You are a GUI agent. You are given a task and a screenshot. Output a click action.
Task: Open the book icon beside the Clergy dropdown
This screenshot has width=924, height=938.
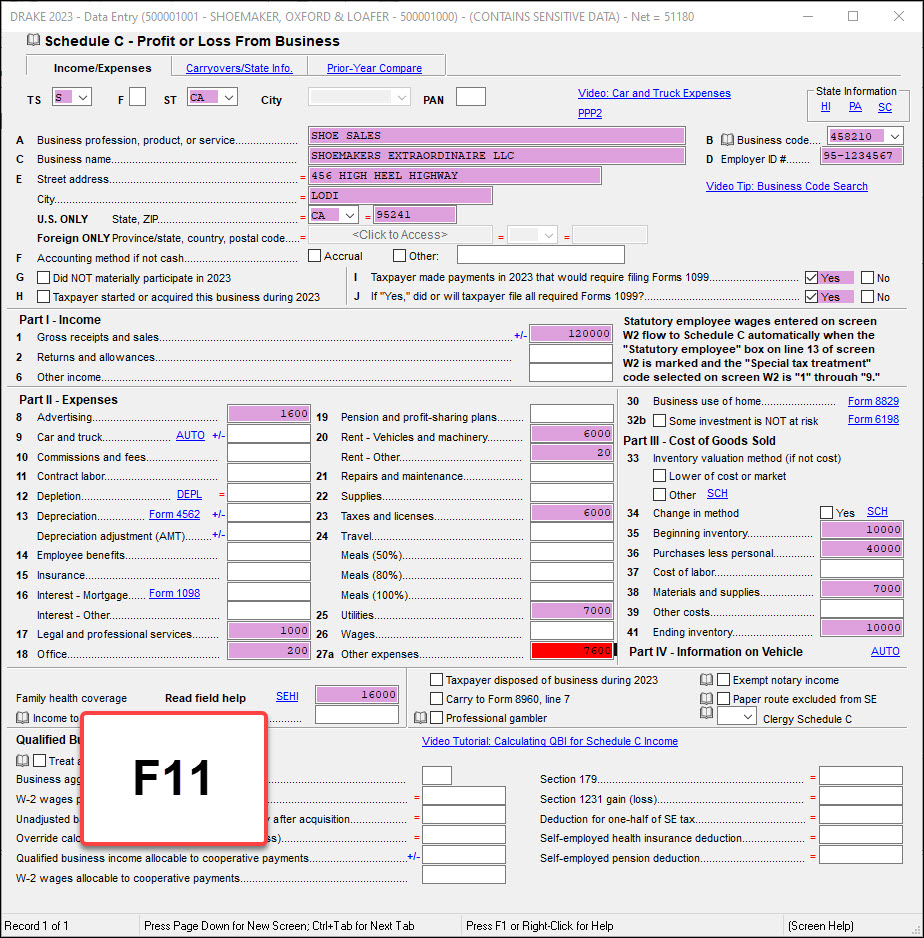[706, 712]
